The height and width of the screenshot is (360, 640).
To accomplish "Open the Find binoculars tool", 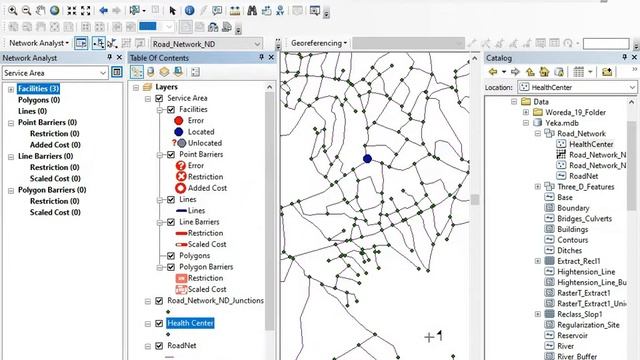I will pyautogui.click(x=252, y=11).
